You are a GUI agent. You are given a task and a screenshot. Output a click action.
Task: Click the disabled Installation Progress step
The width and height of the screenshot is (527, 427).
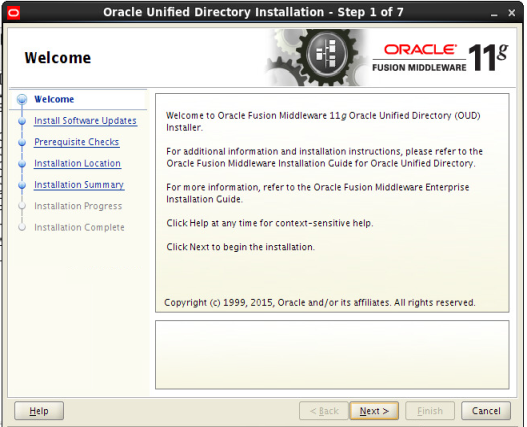pos(78,206)
